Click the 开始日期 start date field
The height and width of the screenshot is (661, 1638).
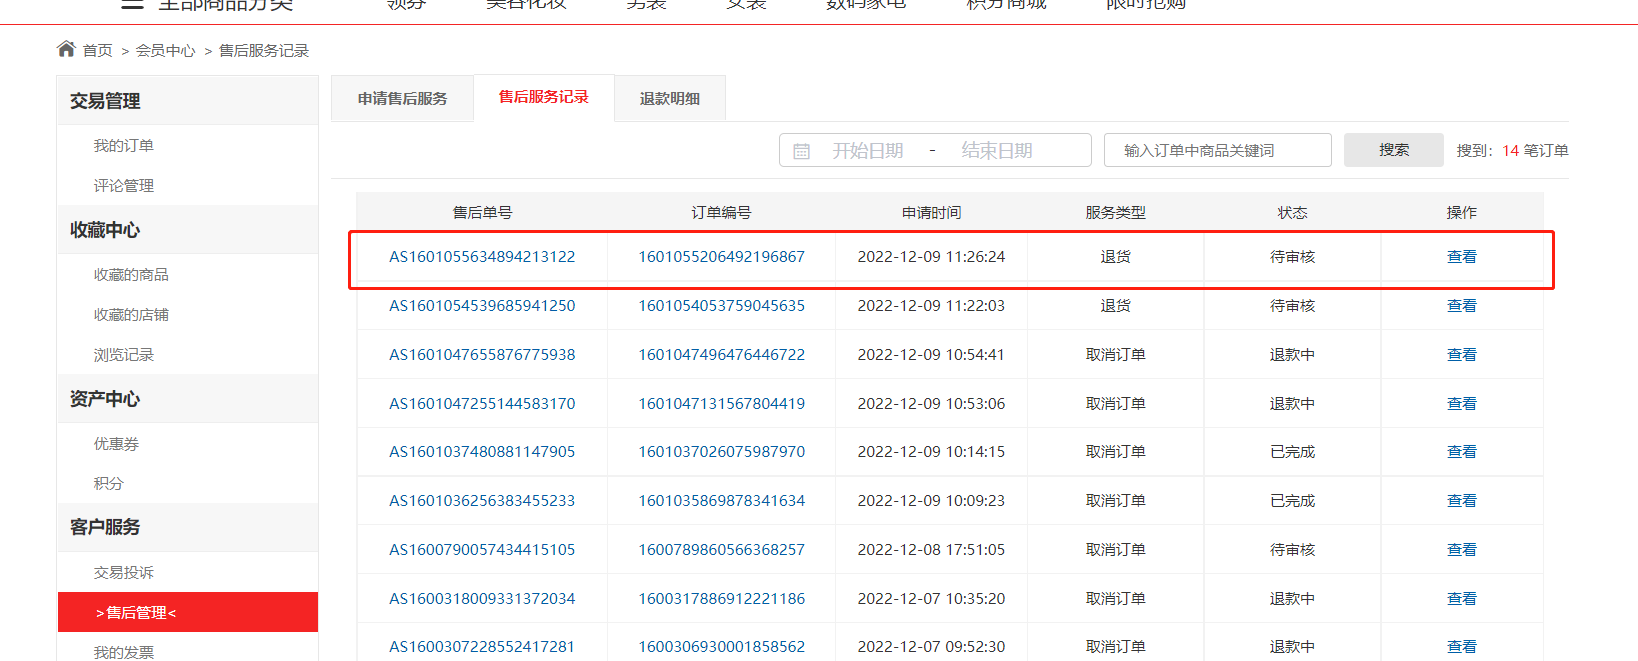pos(867,151)
